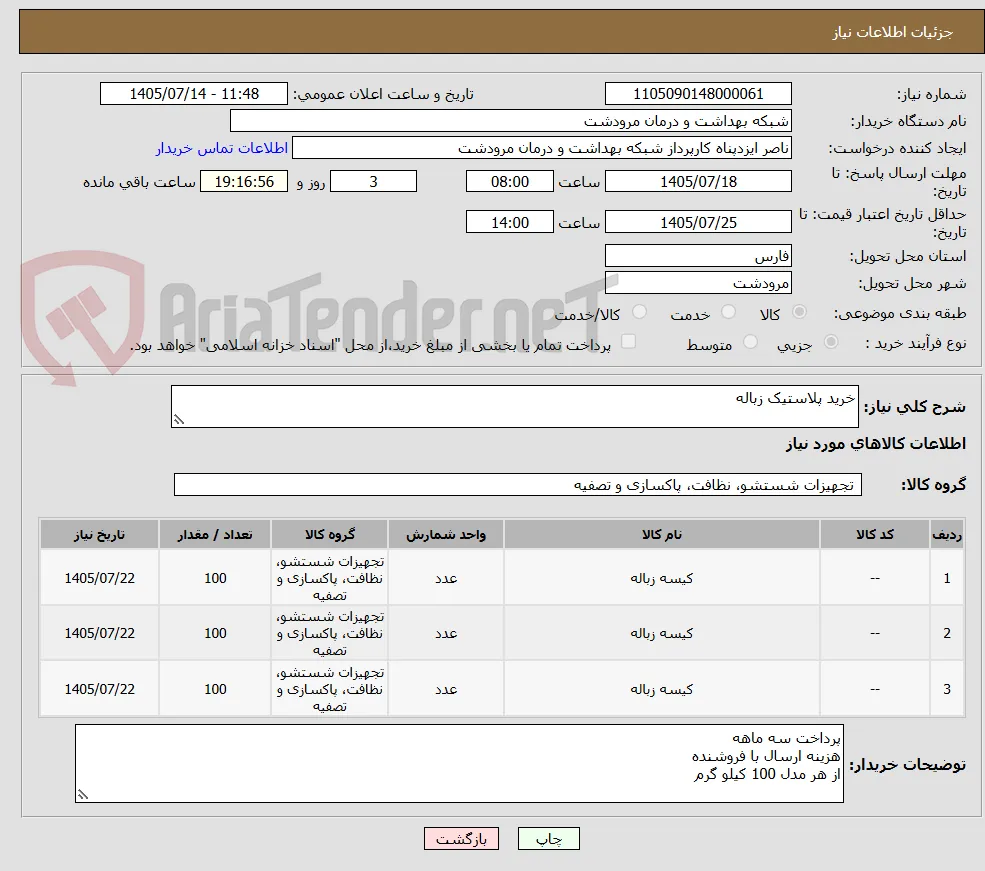Select the کالا/خدمت radio button
The width and height of the screenshot is (985, 871).
pyautogui.click(x=639, y=312)
